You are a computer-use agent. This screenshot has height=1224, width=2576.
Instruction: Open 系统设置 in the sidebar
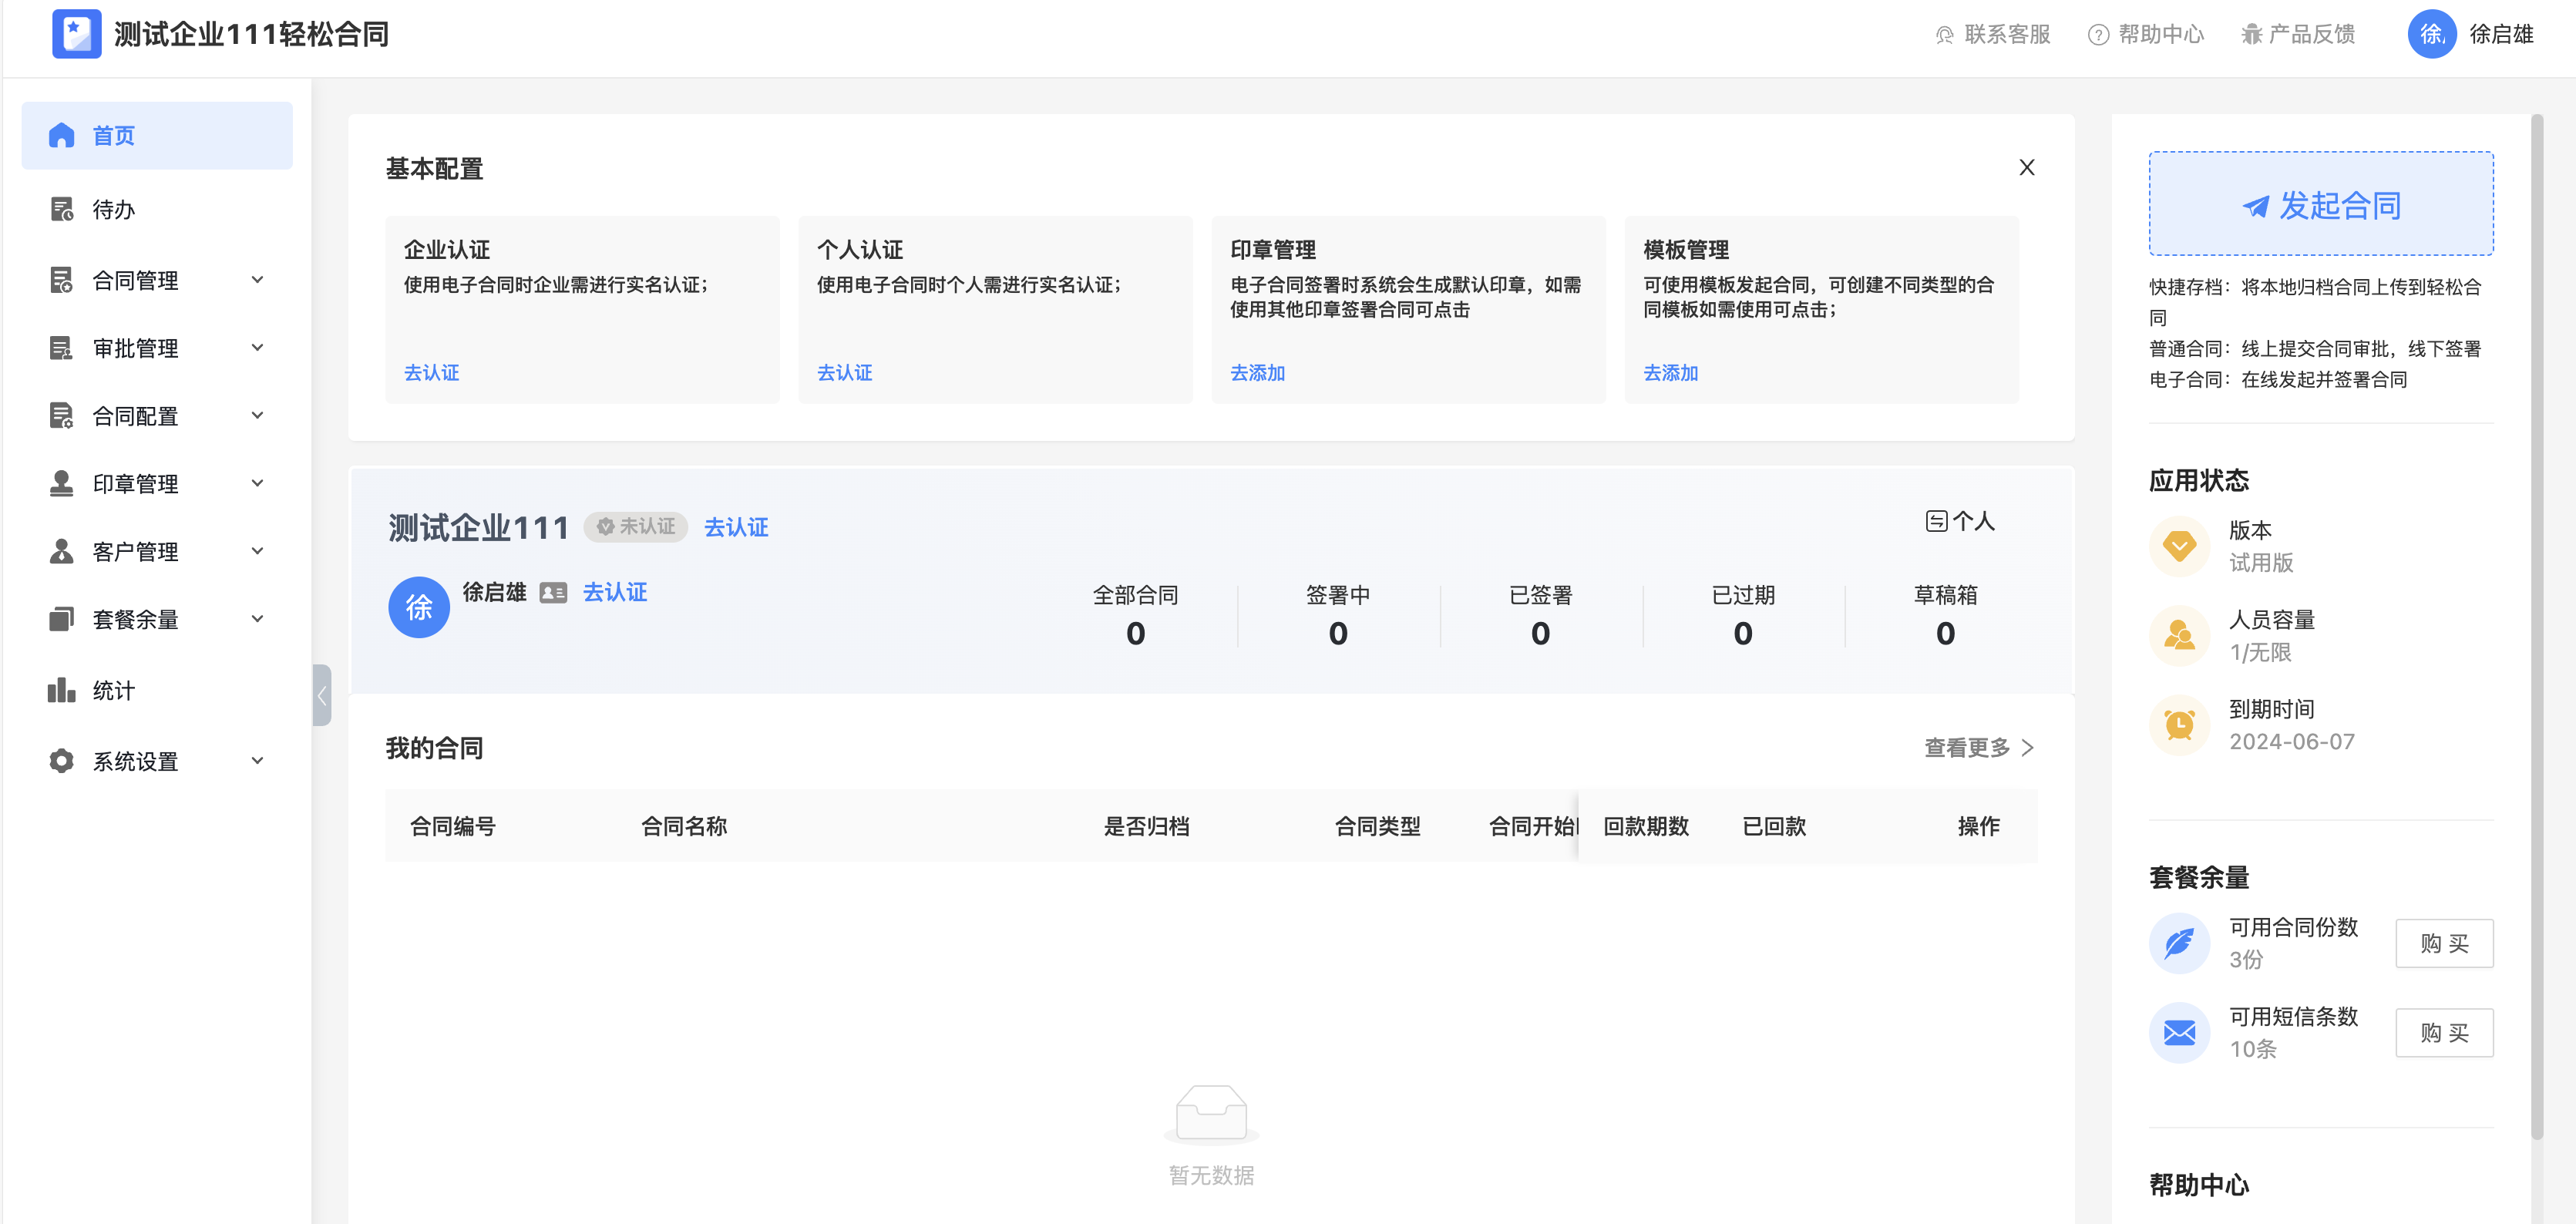pyautogui.click(x=157, y=761)
